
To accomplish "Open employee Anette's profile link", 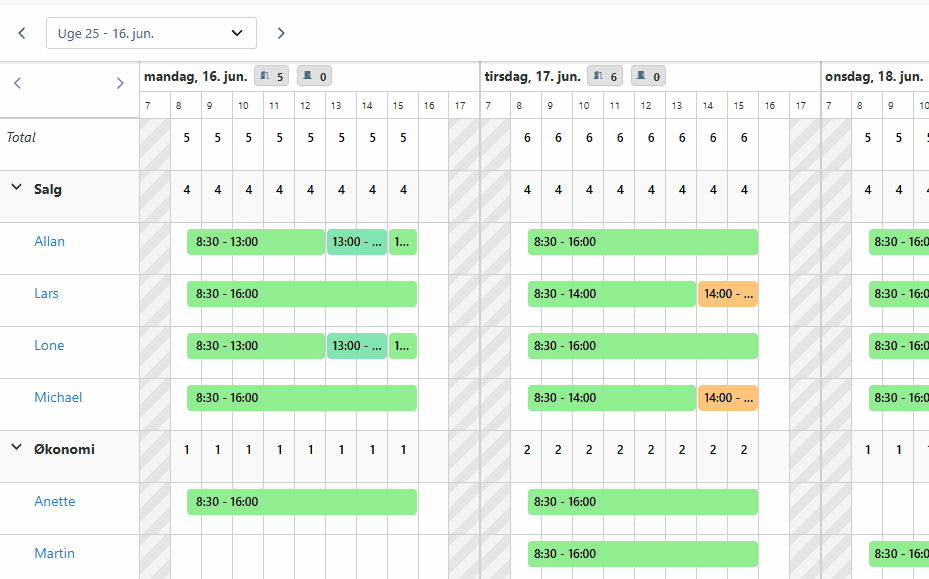I will 55,501.
